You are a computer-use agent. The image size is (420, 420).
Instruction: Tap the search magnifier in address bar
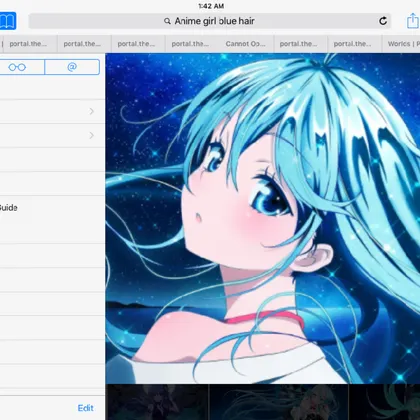click(x=167, y=21)
